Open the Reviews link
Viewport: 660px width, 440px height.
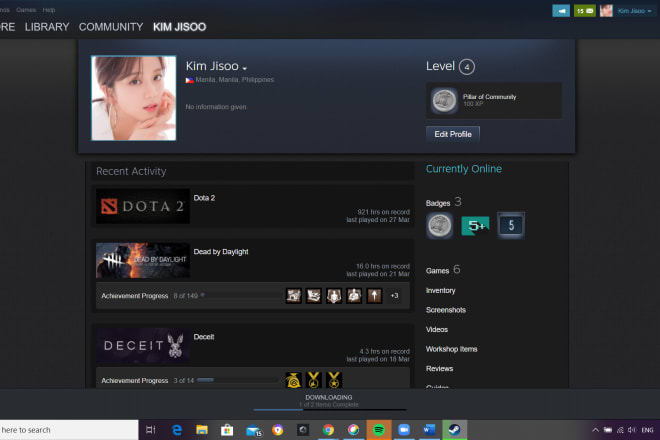[x=439, y=369]
